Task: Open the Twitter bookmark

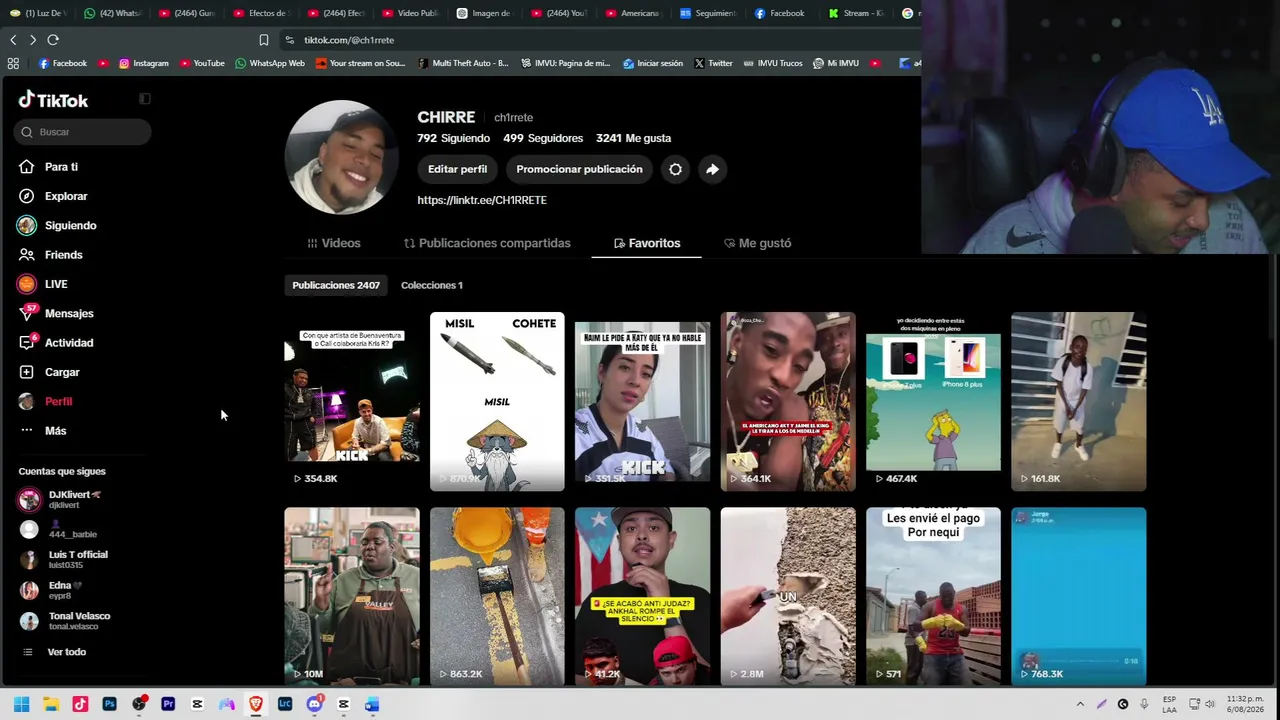Action: pyautogui.click(x=713, y=63)
